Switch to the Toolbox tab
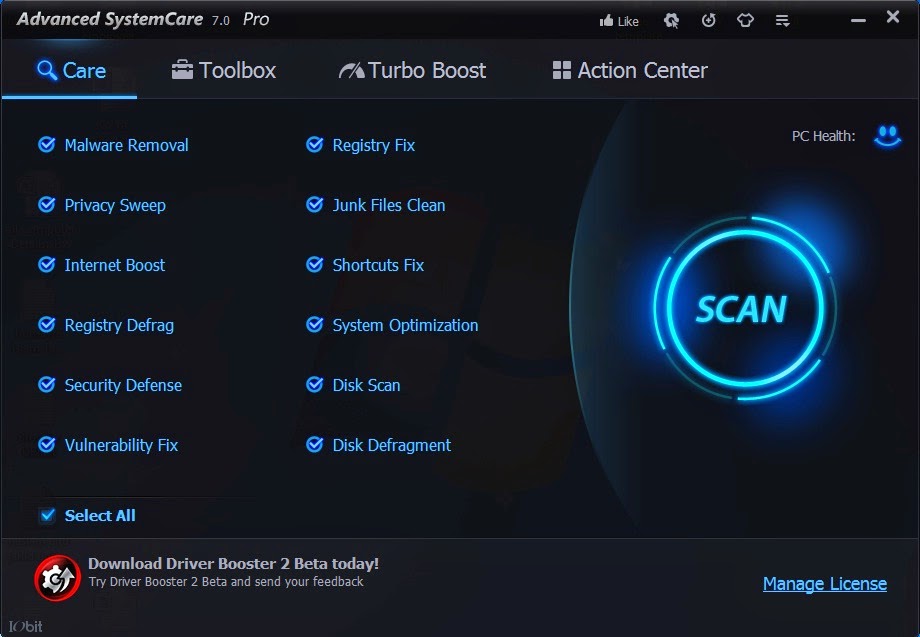Viewport: 920px width, 637px height. pyautogui.click(x=222, y=70)
